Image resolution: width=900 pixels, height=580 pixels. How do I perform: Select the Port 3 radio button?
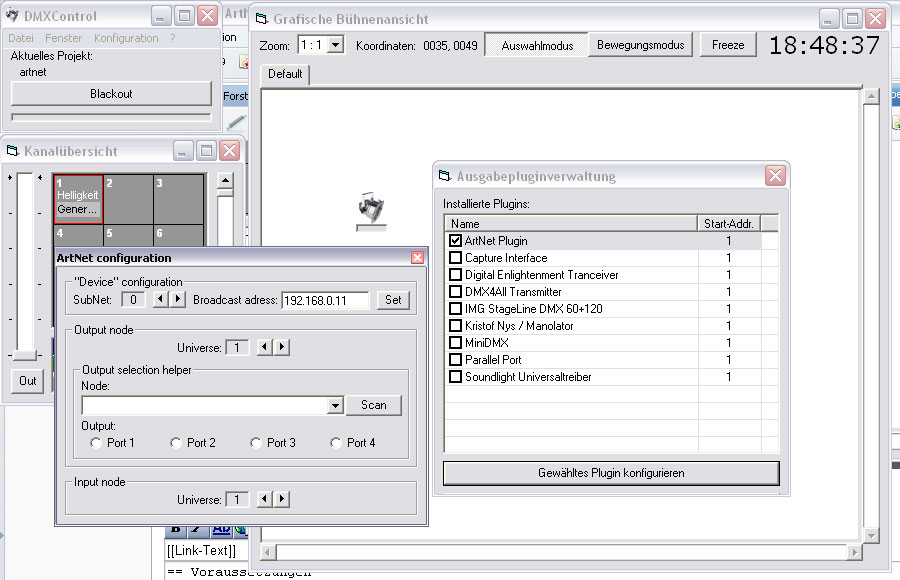pos(258,442)
